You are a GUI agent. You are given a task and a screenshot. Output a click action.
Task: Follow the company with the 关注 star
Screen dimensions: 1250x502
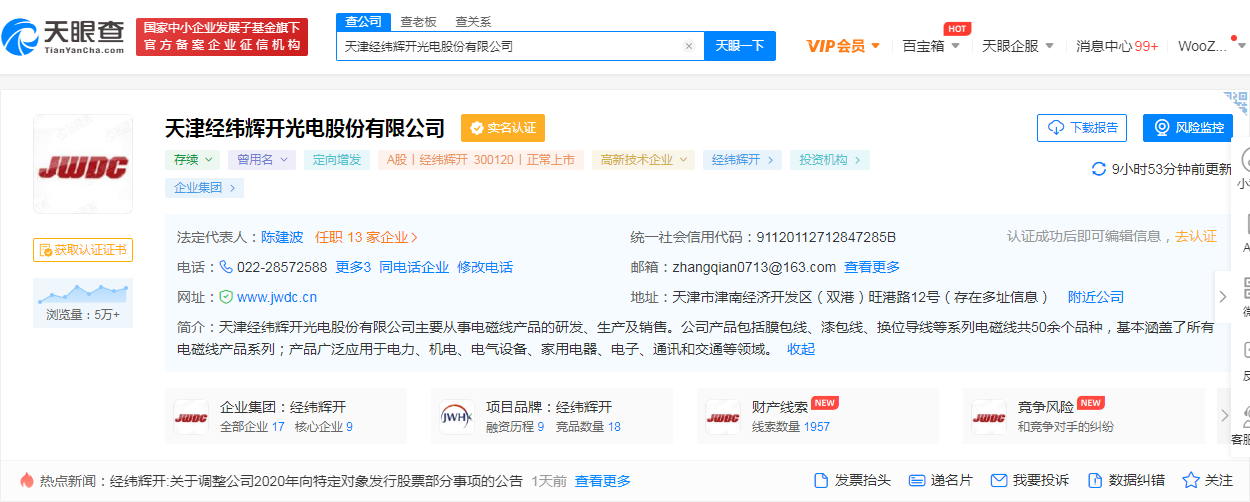1208,481
